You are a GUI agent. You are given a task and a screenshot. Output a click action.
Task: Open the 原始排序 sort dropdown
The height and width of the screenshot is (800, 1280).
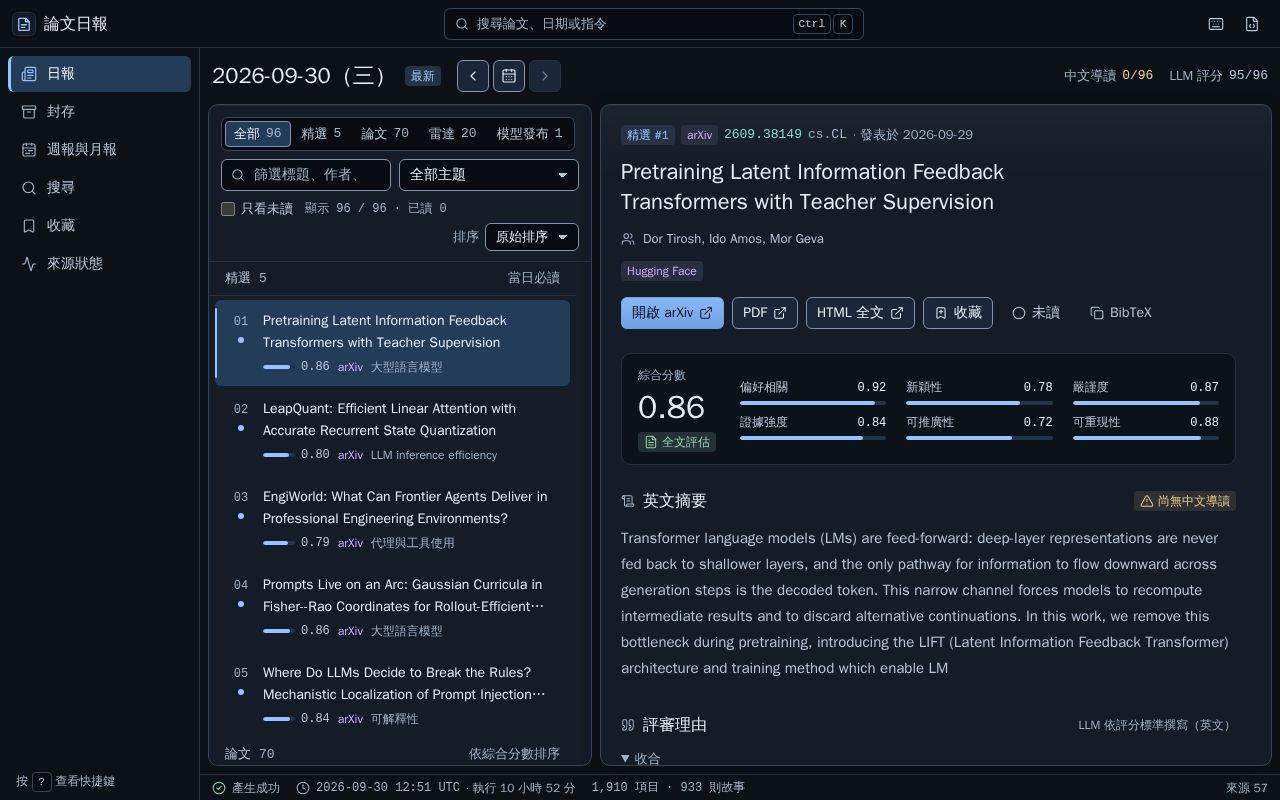coord(532,237)
